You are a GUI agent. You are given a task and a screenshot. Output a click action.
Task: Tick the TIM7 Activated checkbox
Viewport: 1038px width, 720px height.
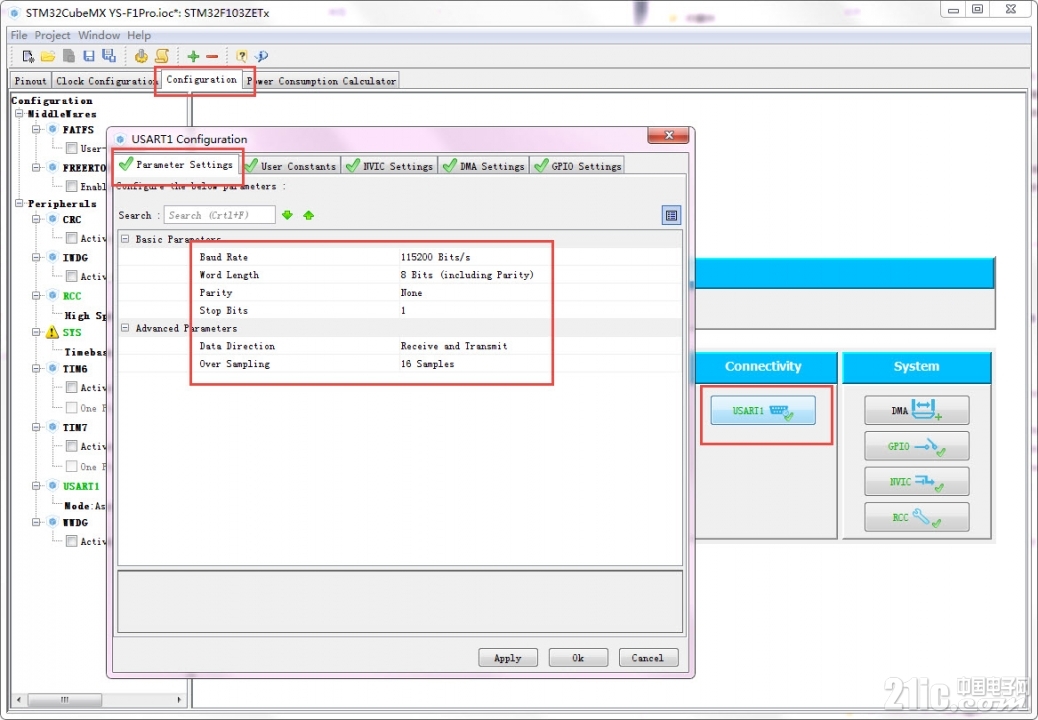pyautogui.click(x=71, y=446)
